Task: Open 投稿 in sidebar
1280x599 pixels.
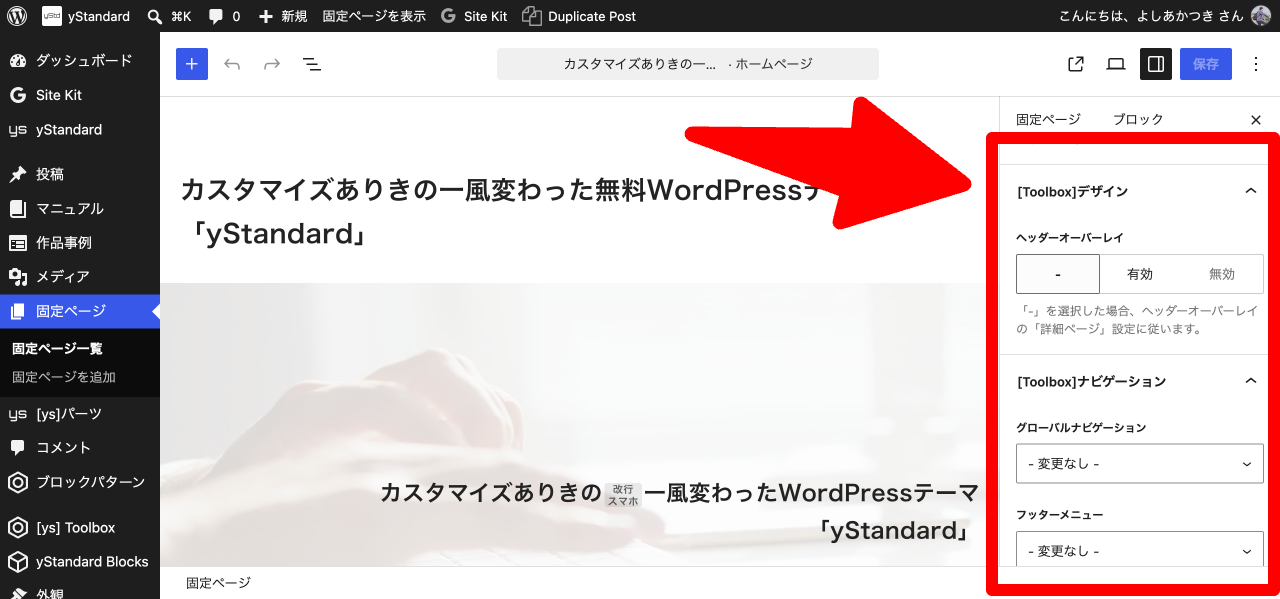Action: coord(80,174)
